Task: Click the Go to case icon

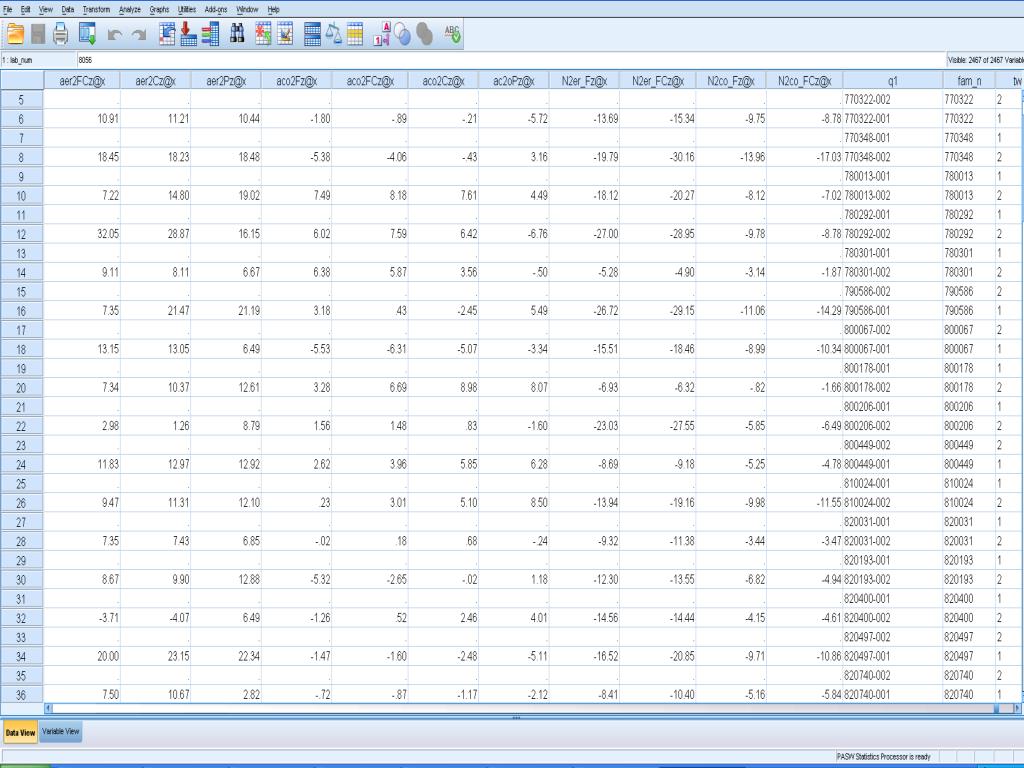Action: coord(167,34)
